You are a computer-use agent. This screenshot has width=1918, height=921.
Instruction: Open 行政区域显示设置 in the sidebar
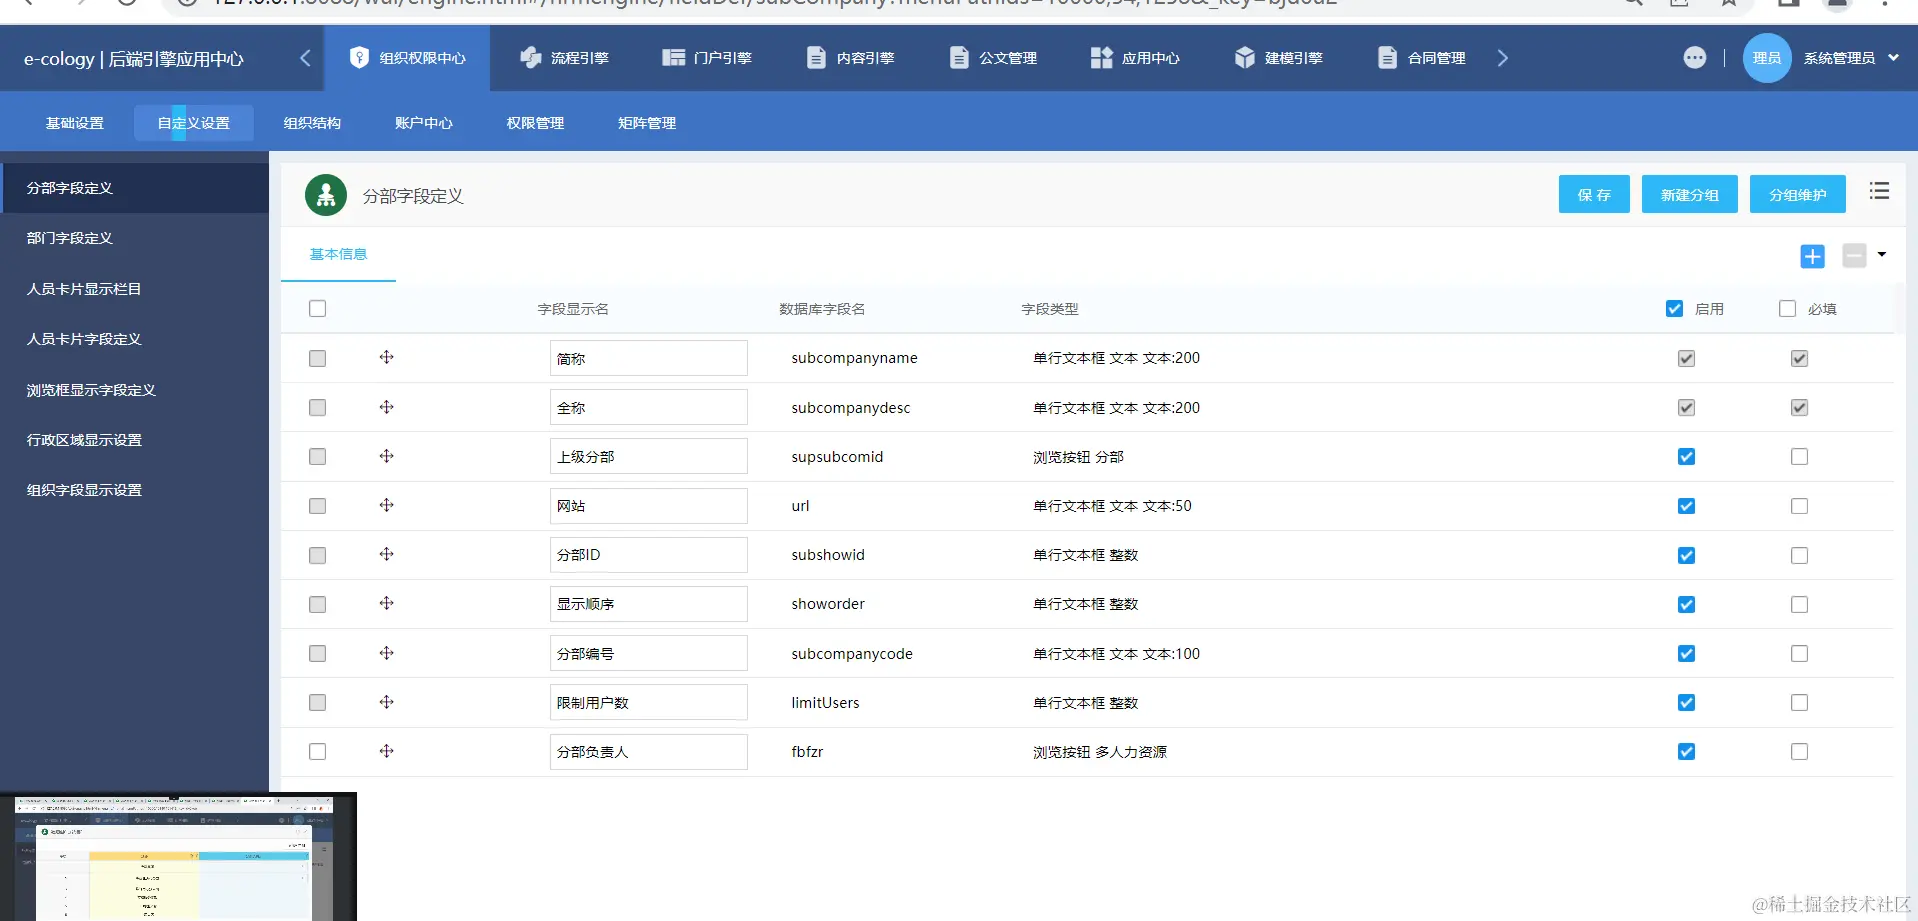click(x=135, y=440)
